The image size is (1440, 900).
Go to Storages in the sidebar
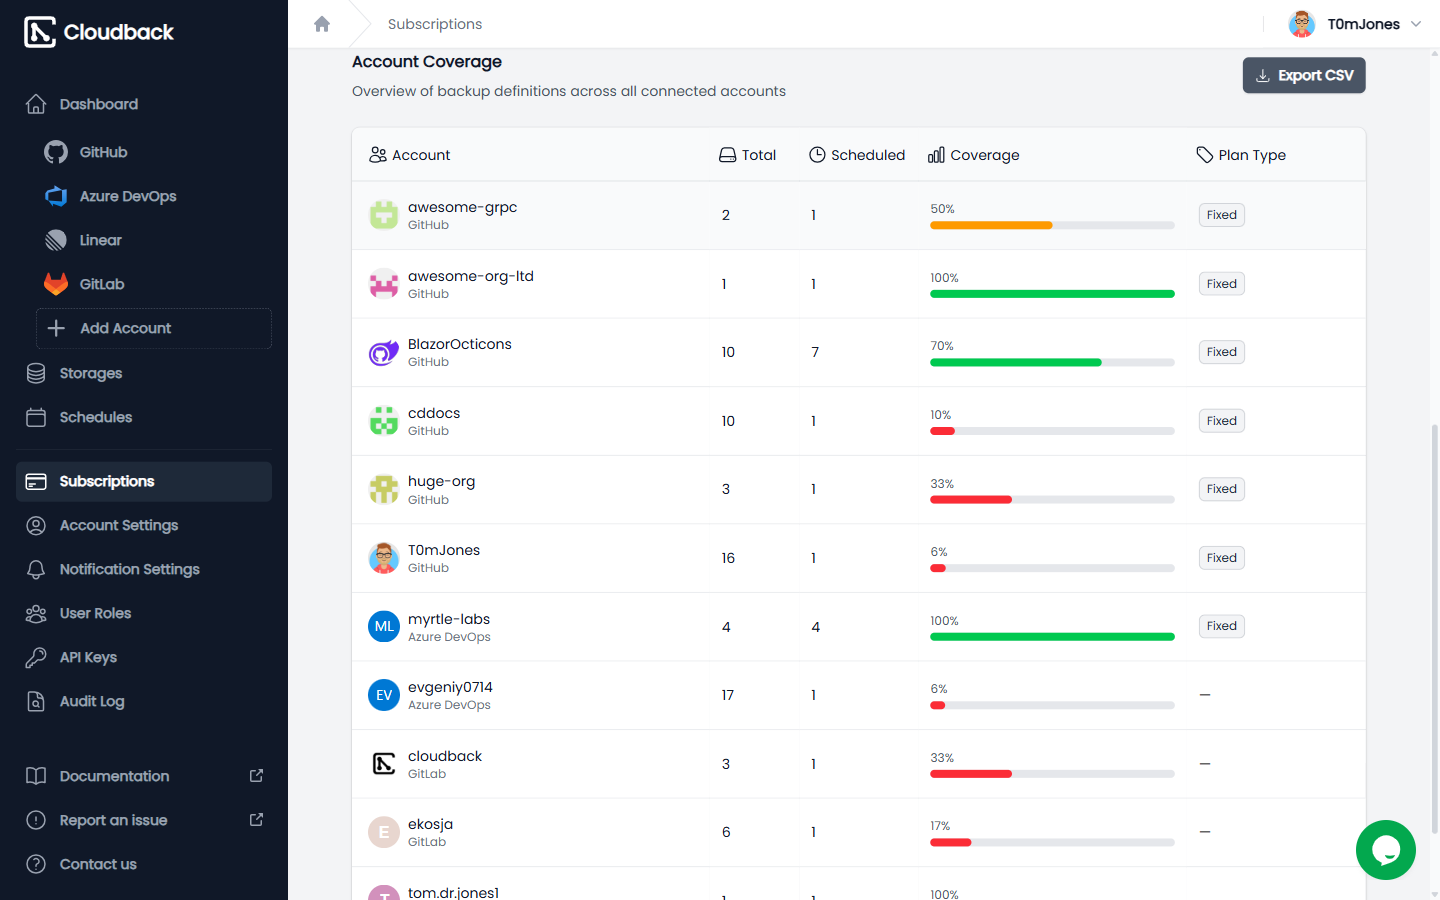(x=144, y=373)
